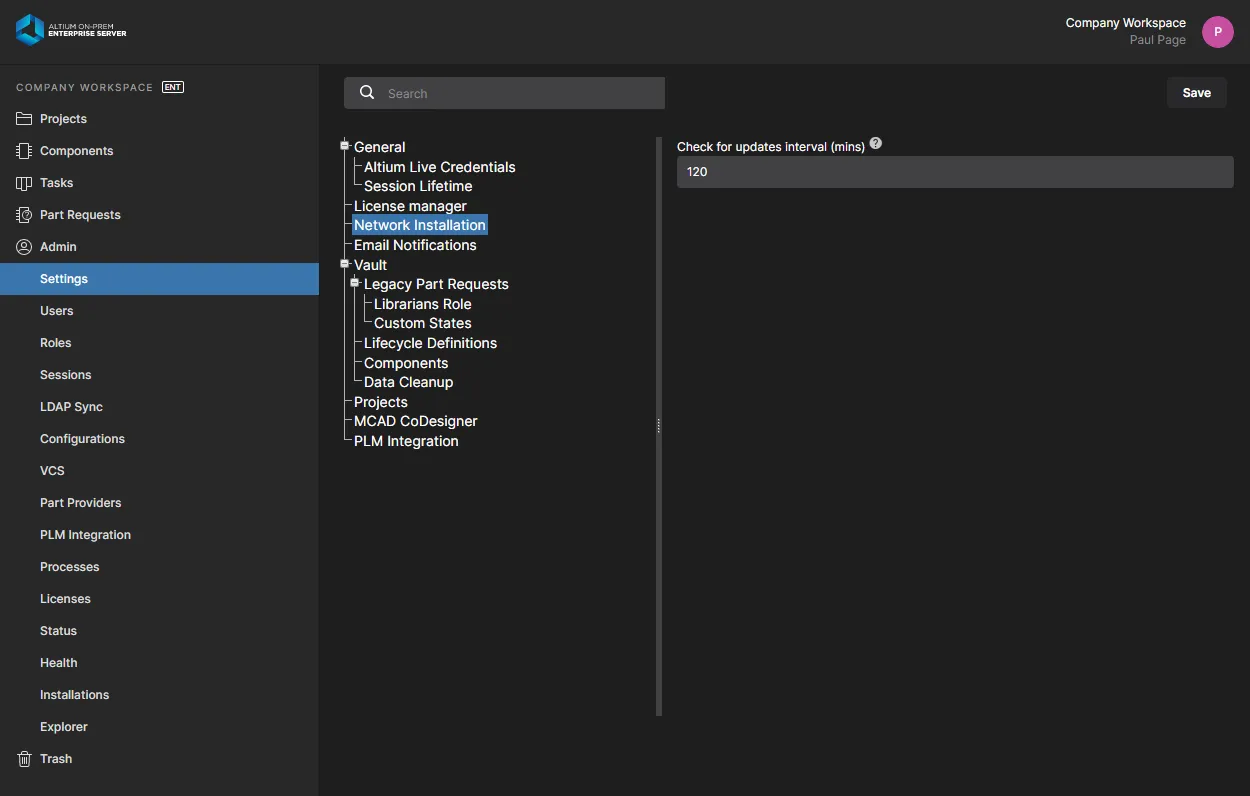Select License manager in the tree
1250x796 pixels.
pyautogui.click(x=410, y=206)
